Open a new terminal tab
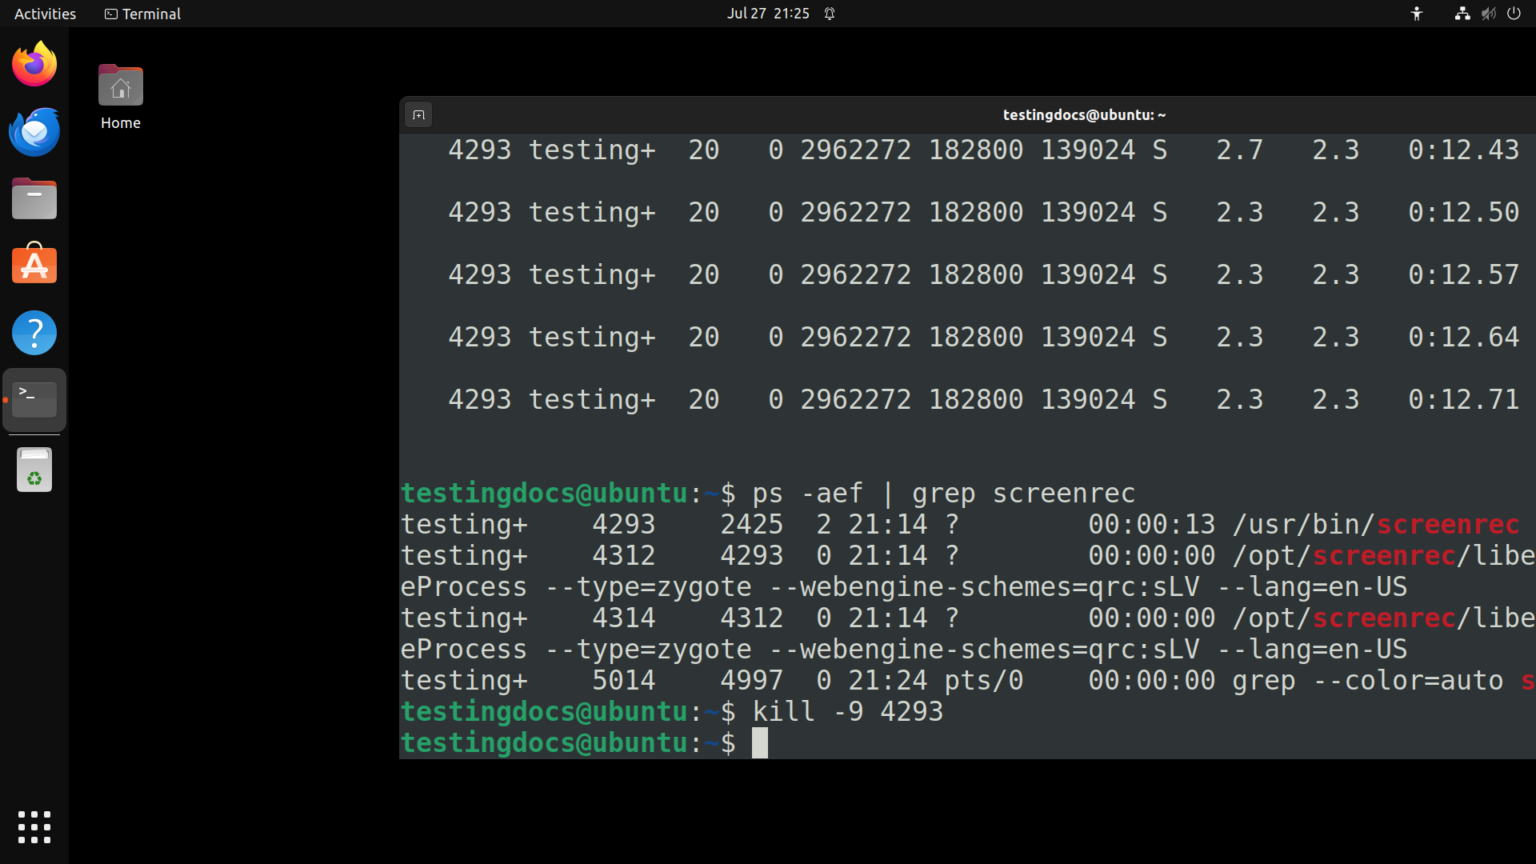 point(418,114)
